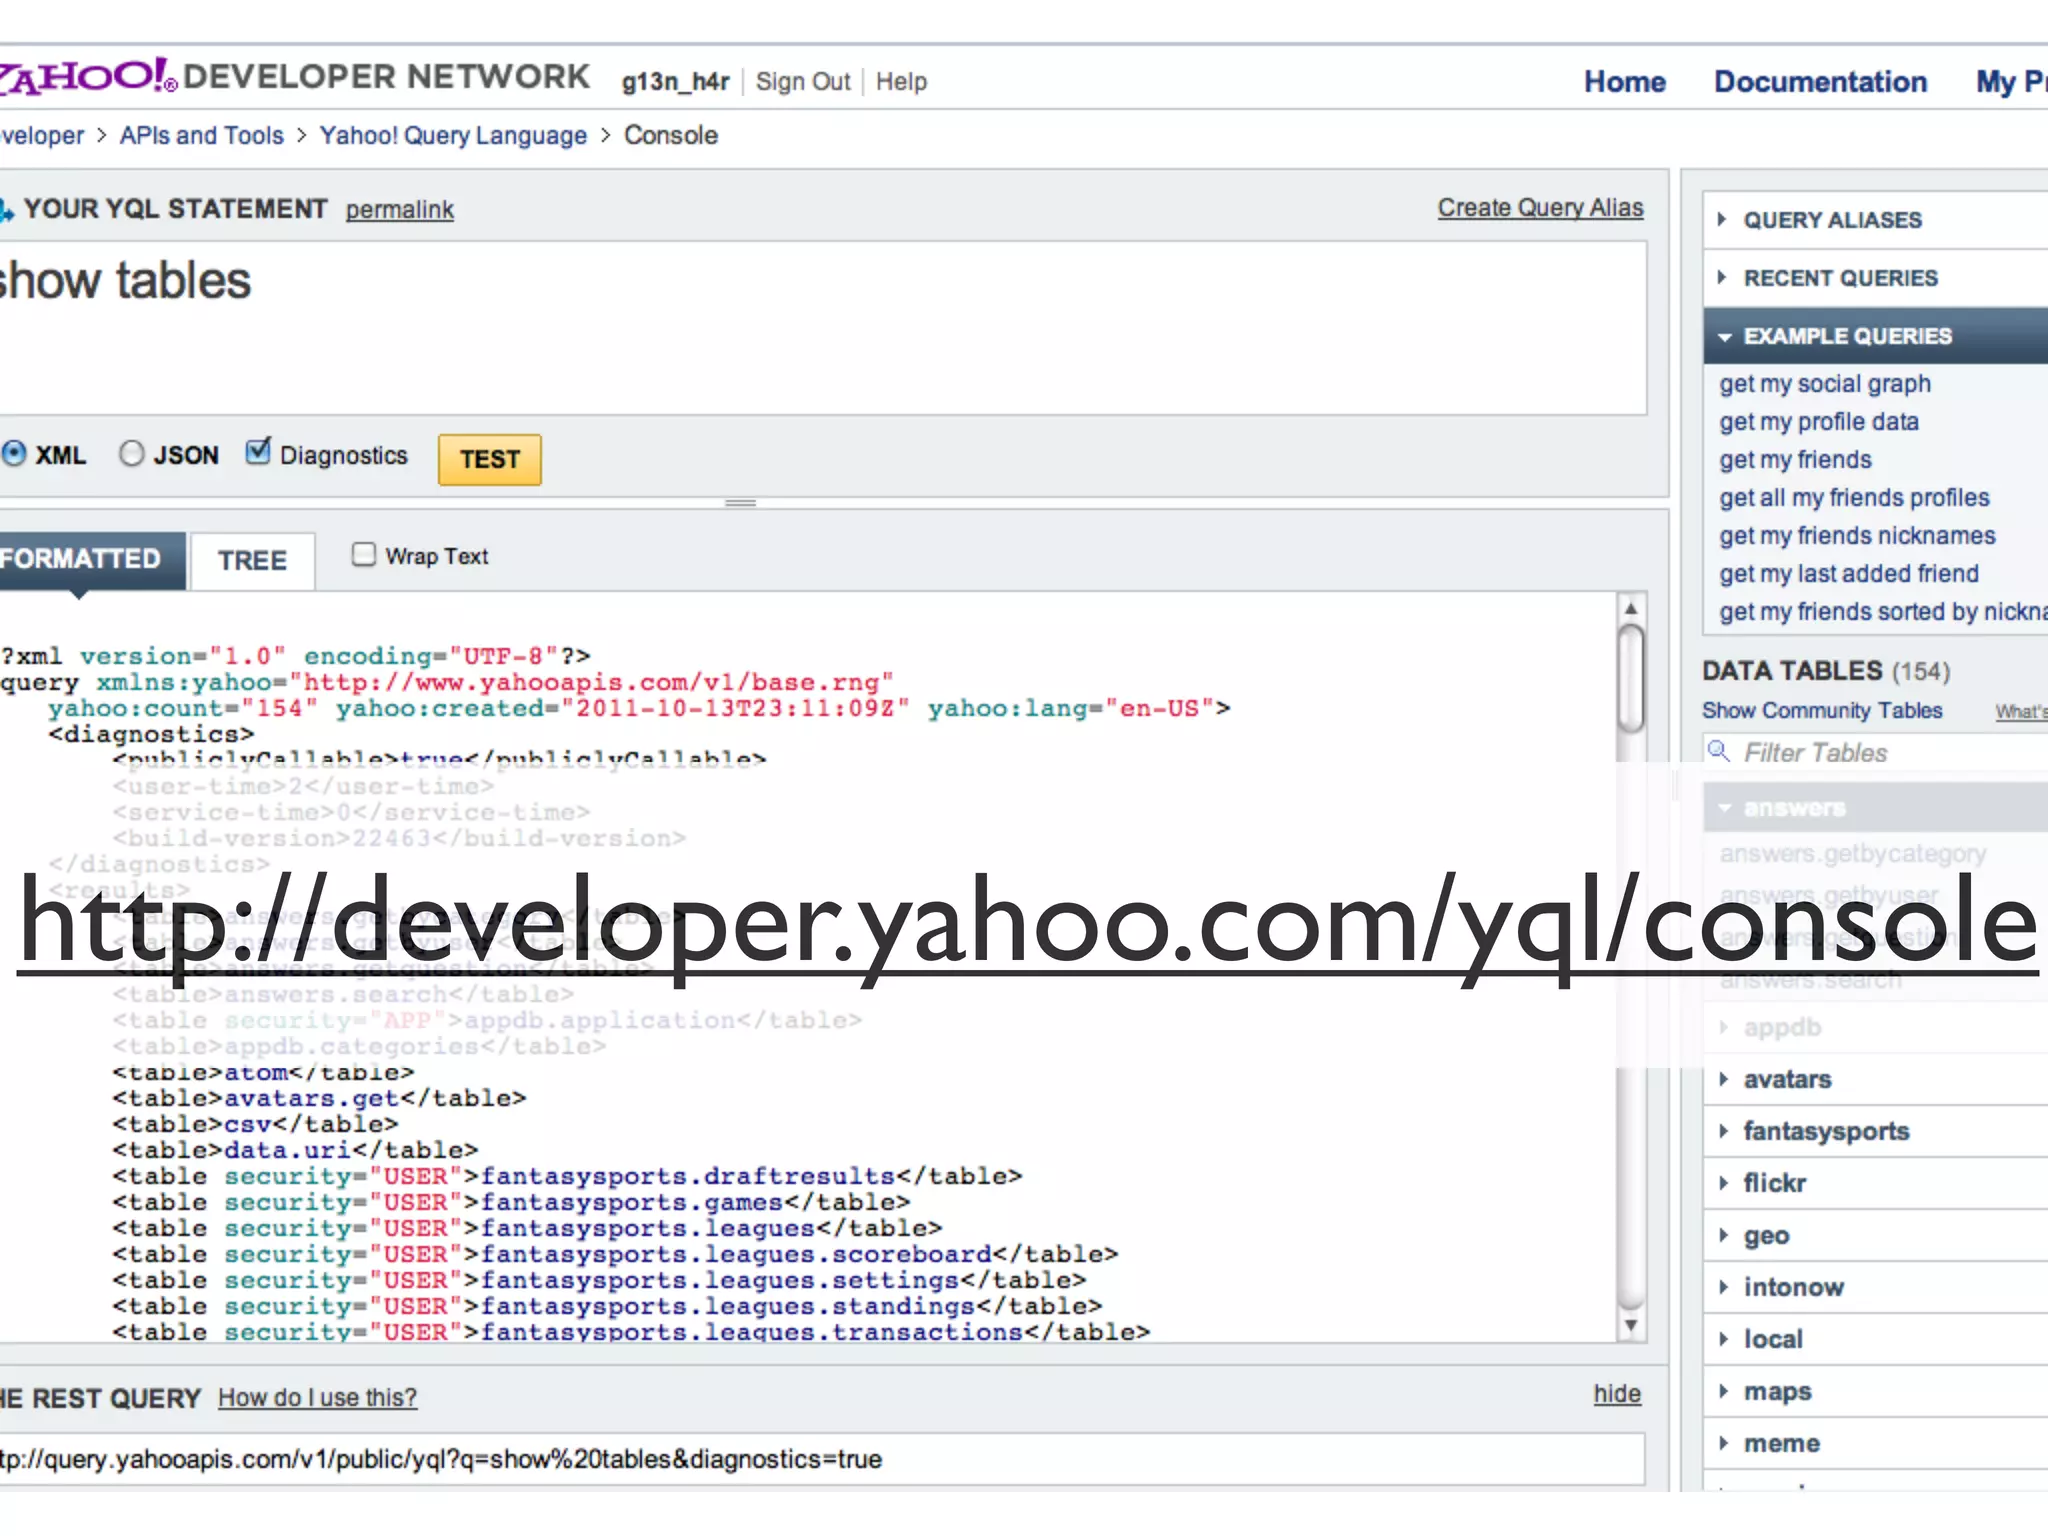Click the APIs and Tools breadcrumb

202,136
